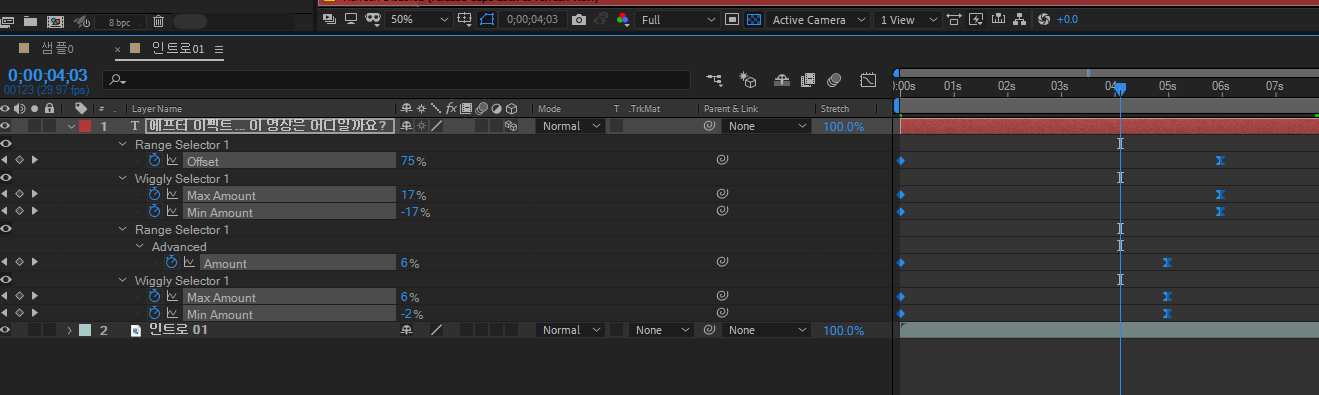
Task: Open the Full resolution dropdown
Action: point(677,20)
